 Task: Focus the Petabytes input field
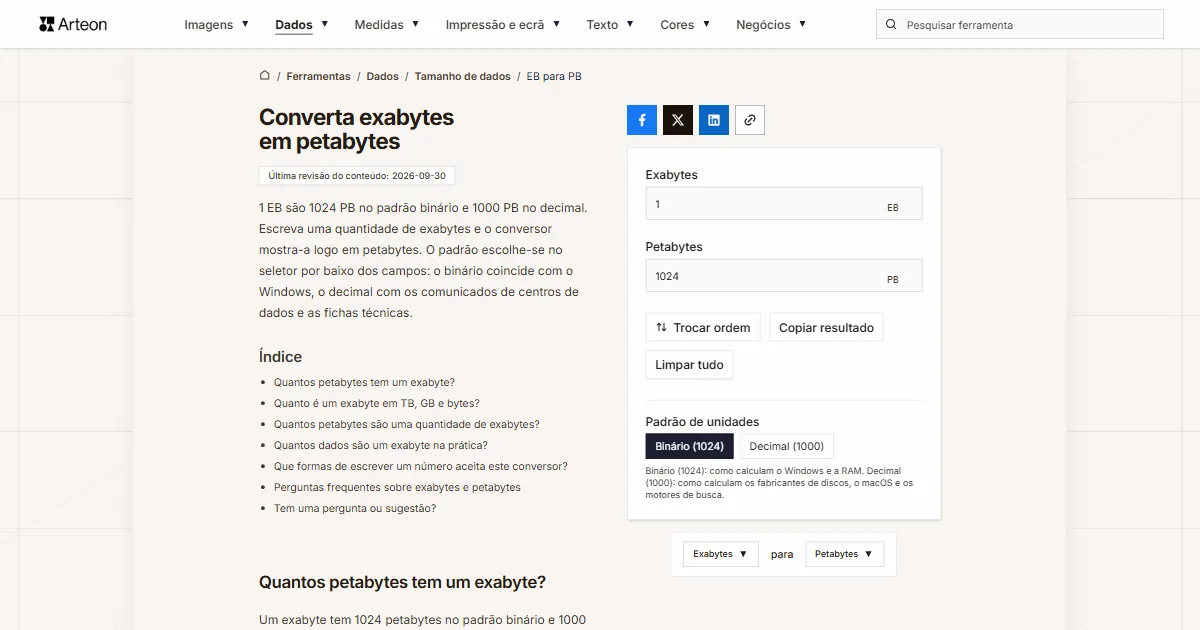coord(784,276)
